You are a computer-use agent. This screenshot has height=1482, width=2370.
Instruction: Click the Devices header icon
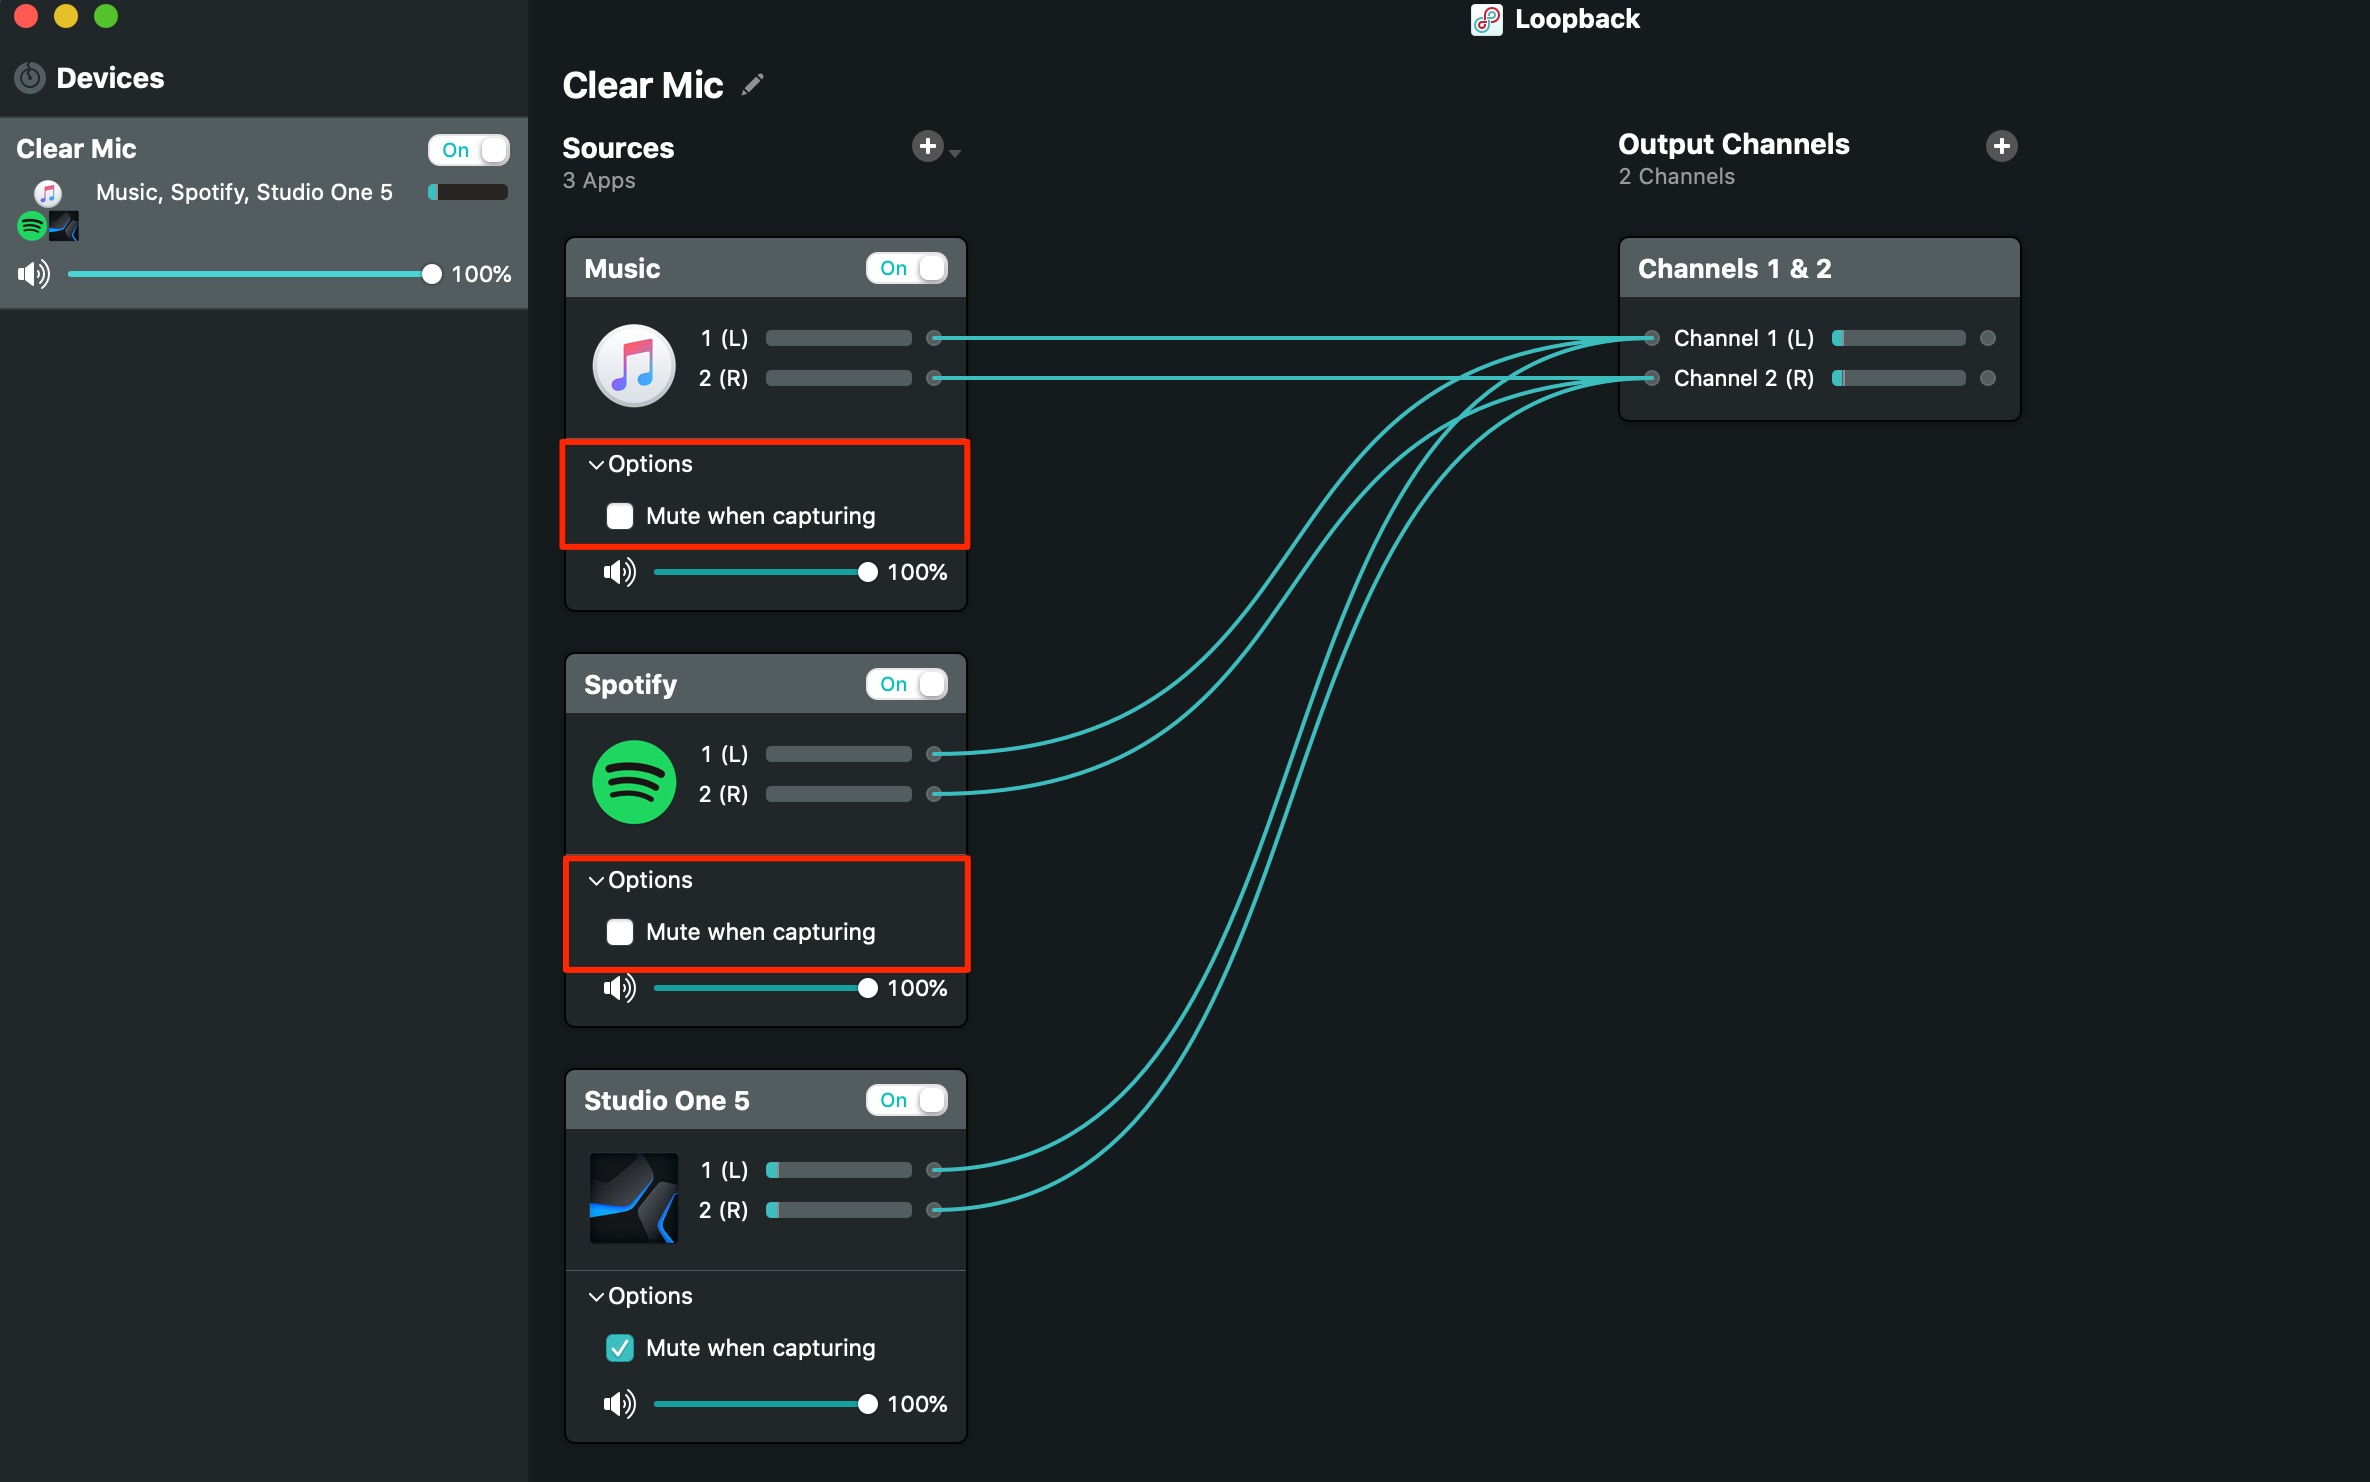pyautogui.click(x=30, y=78)
